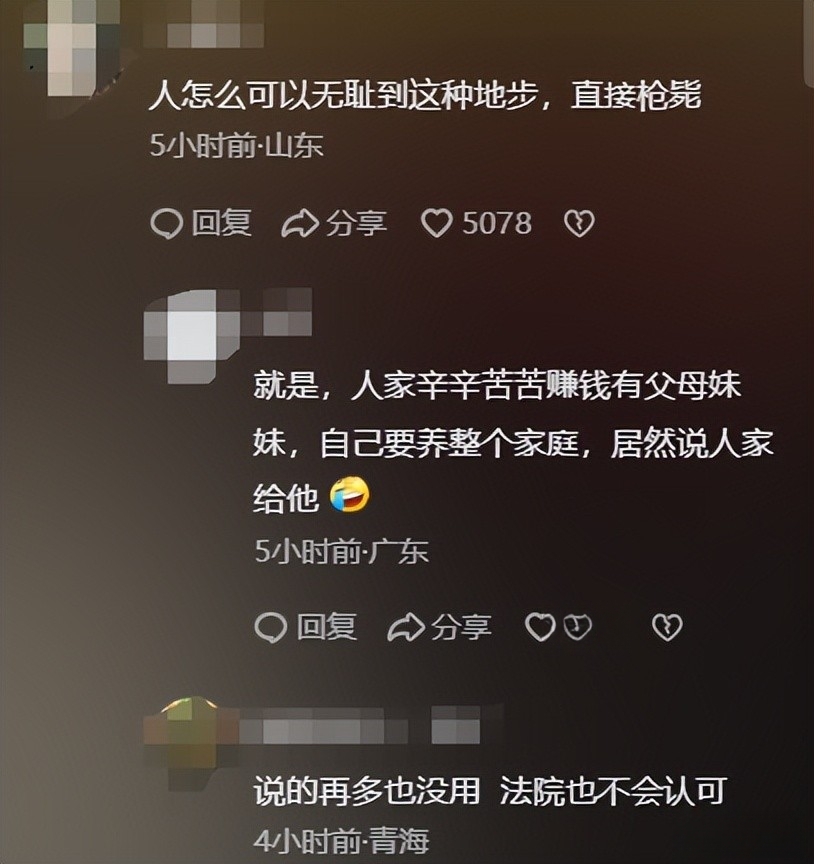Tap share arrow icon on Shandong comment
This screenshot has width=814, height=864.
300,224
